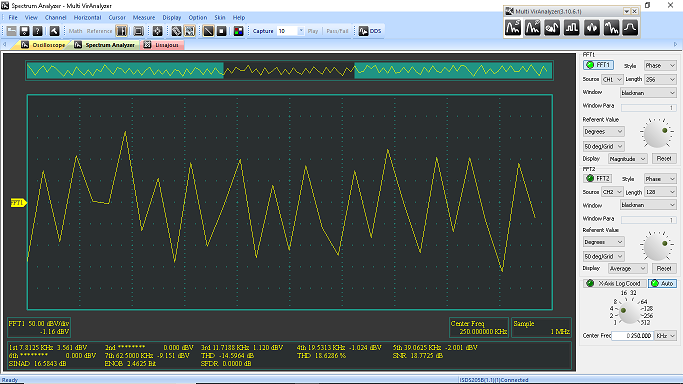Click the tab scroll right arrow
This screenshot has height=384, width=683.
(676, 44)
